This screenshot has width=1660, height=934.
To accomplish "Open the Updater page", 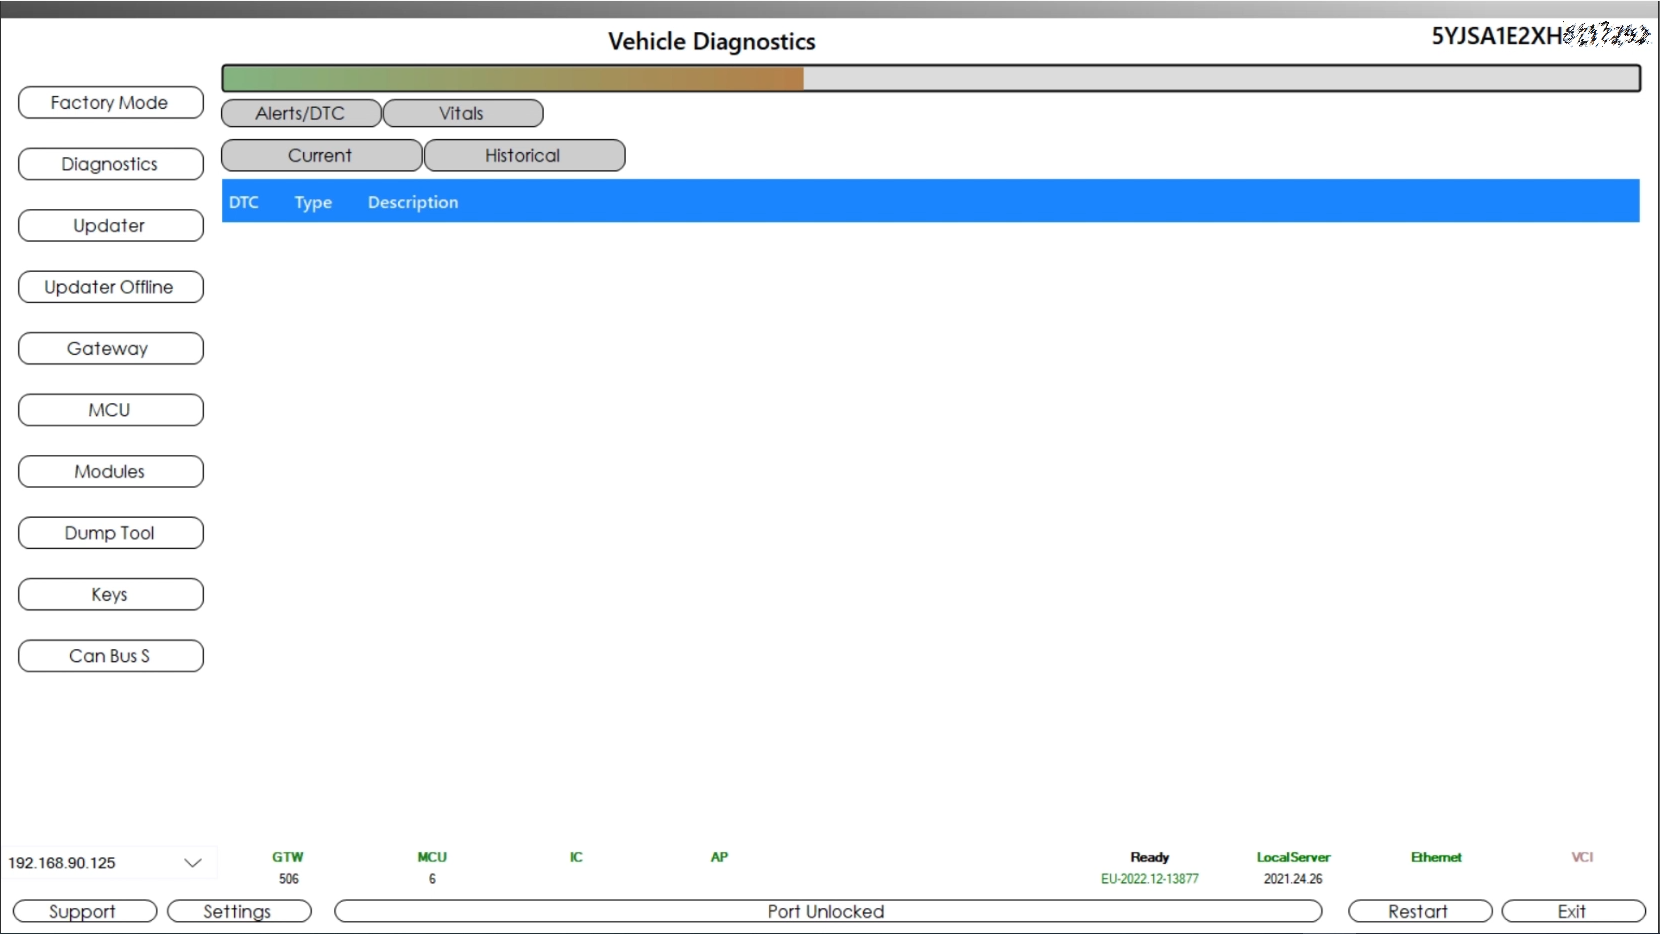I will tap(110, 225).
